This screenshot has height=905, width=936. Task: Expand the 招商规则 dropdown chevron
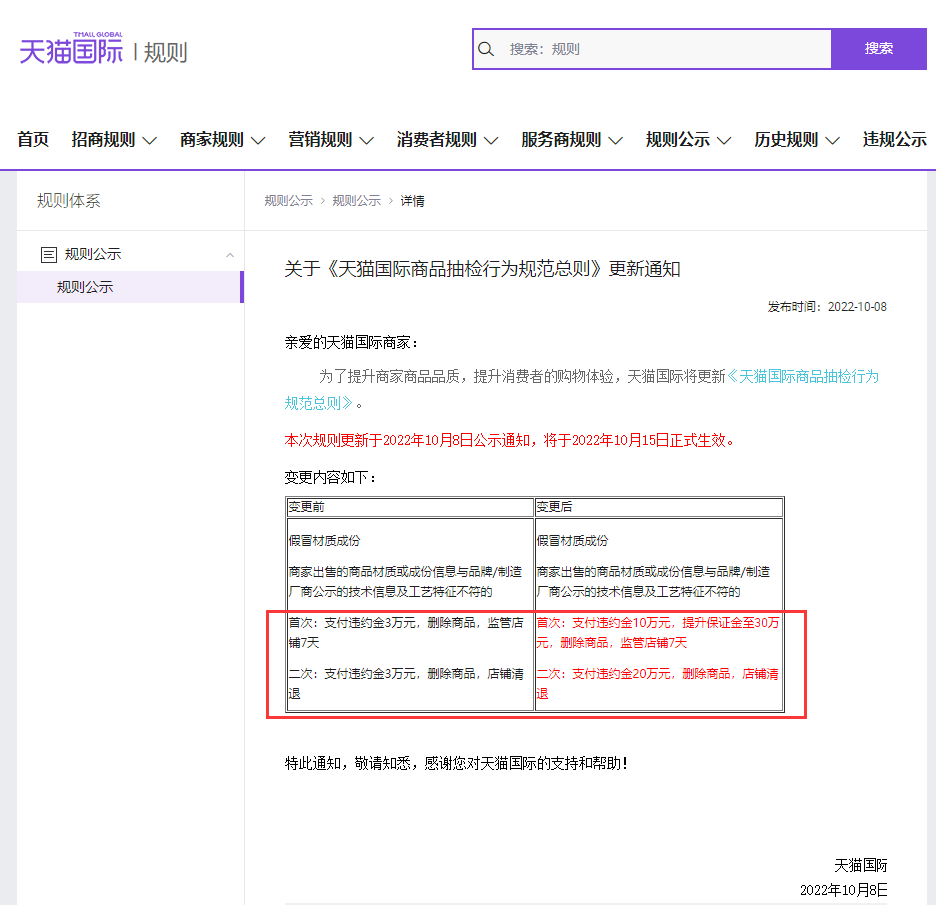click(149, 141)
